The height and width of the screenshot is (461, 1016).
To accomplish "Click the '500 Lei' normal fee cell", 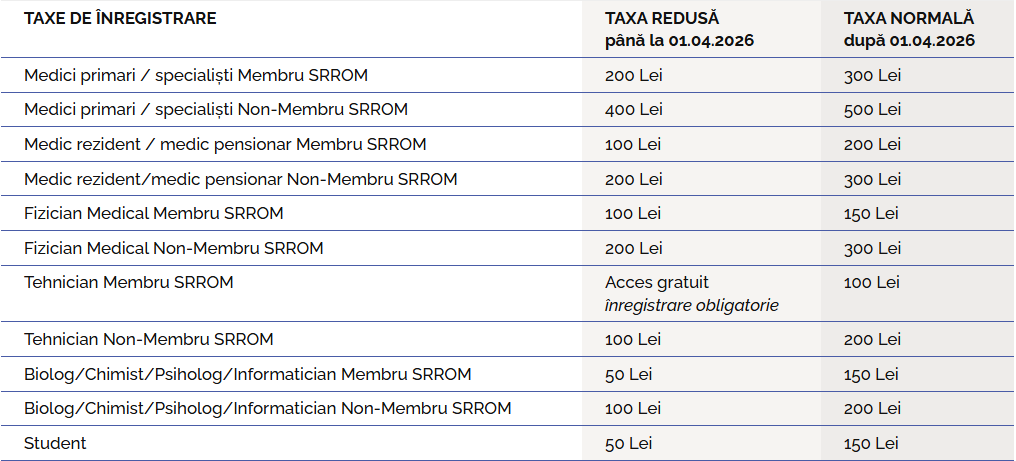I will pyautogui.click(x=872, y=109).
